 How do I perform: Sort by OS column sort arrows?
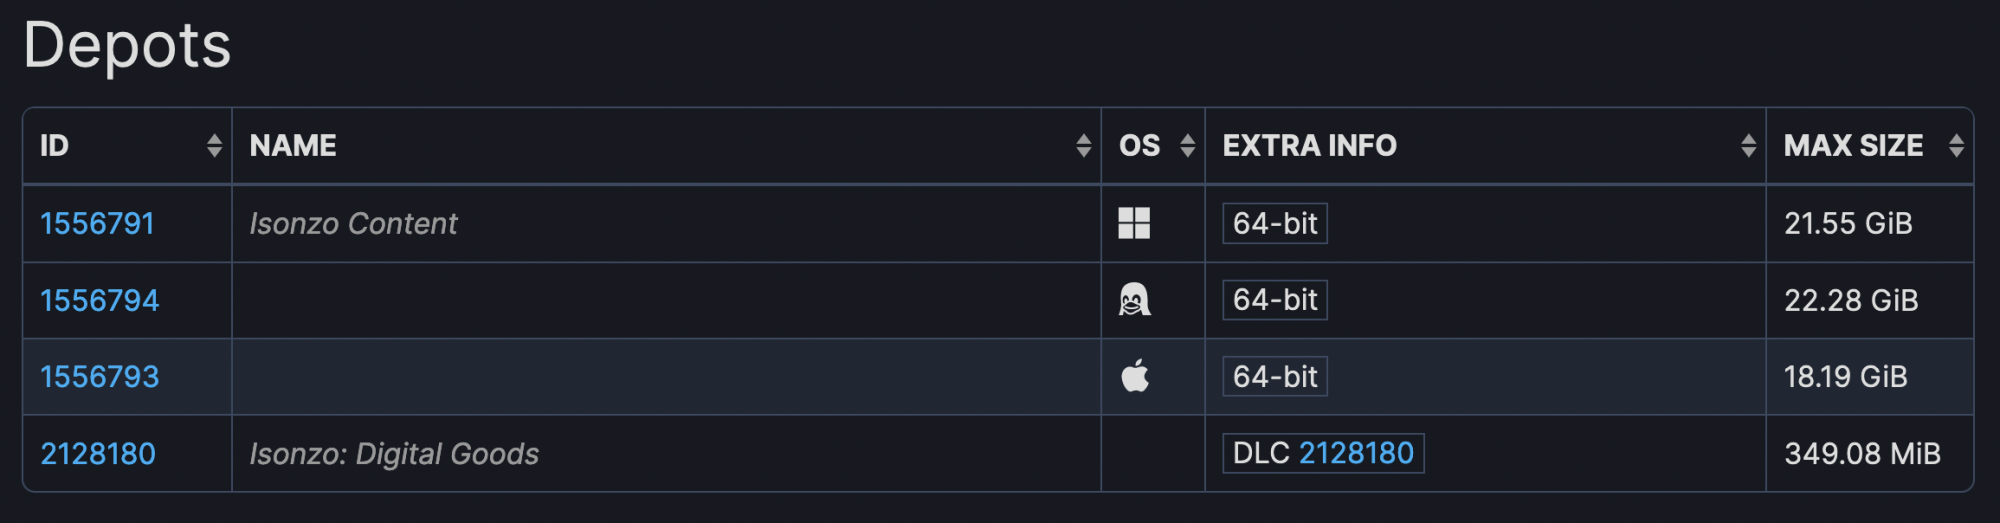pyautogui.click(x=1187, y=146)
